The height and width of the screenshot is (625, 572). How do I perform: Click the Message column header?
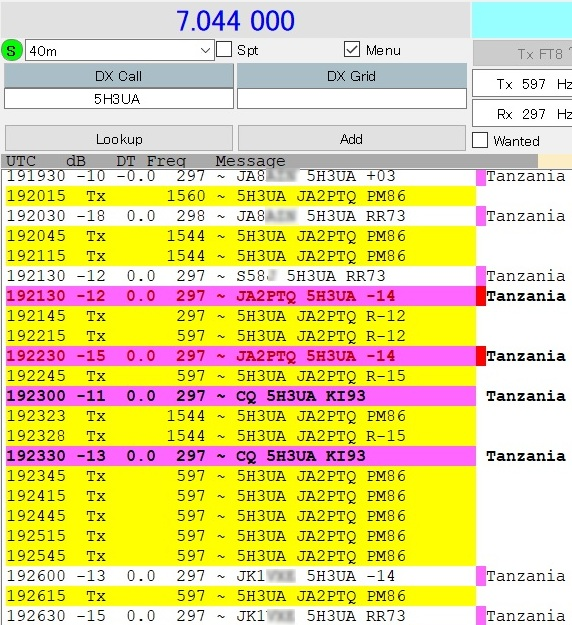pos(250,161)
